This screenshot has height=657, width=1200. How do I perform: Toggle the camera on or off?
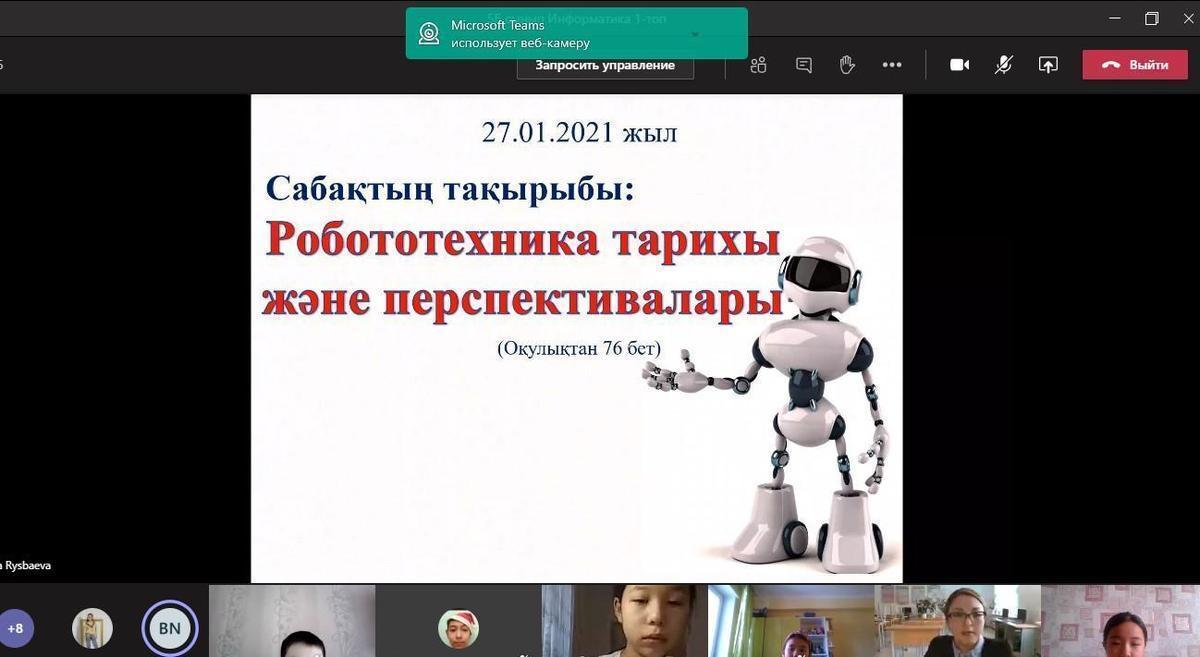959,65
